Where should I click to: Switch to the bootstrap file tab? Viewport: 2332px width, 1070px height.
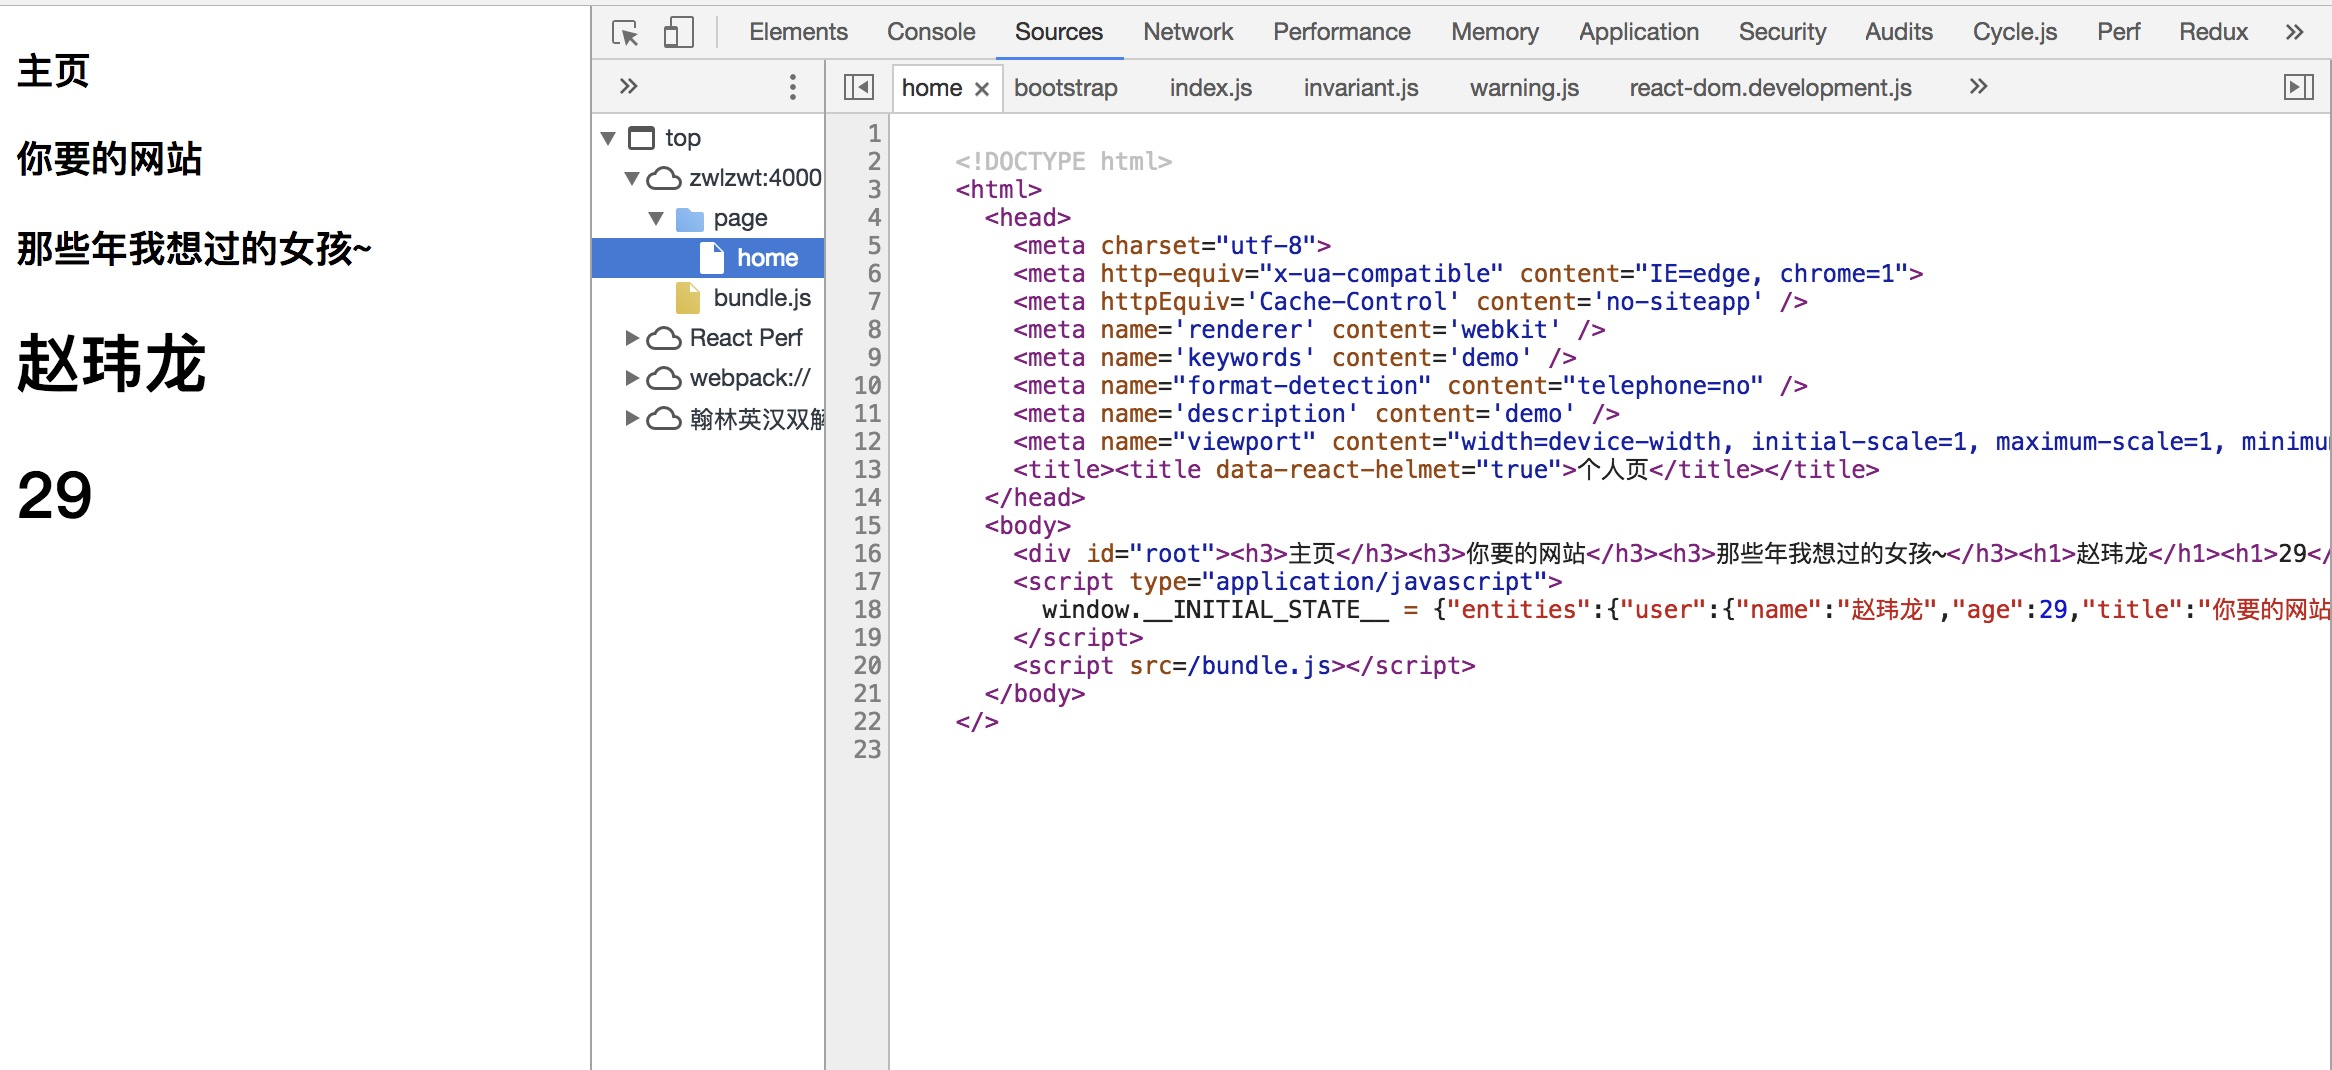pos(1066,88)
